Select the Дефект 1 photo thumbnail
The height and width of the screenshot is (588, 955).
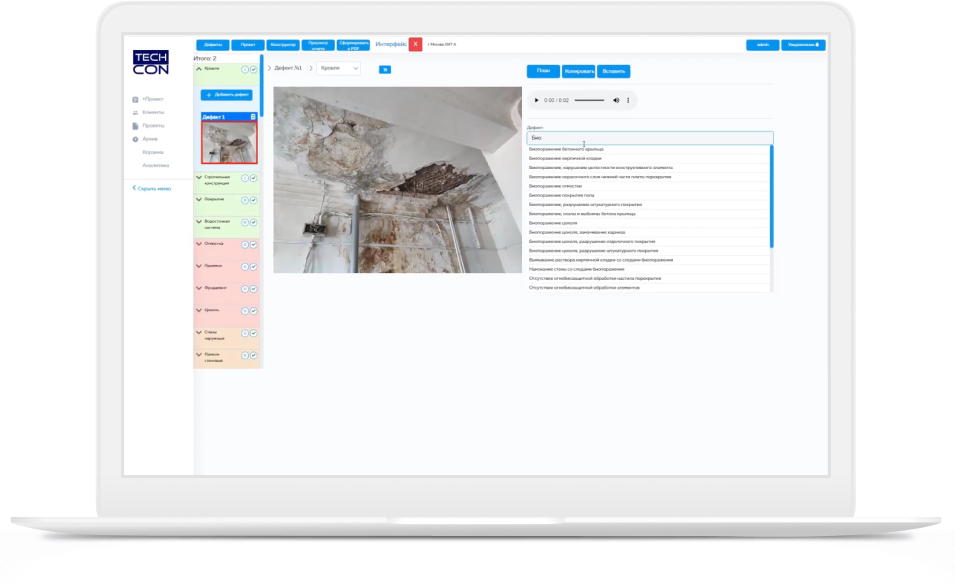click(x=229, y=142)
